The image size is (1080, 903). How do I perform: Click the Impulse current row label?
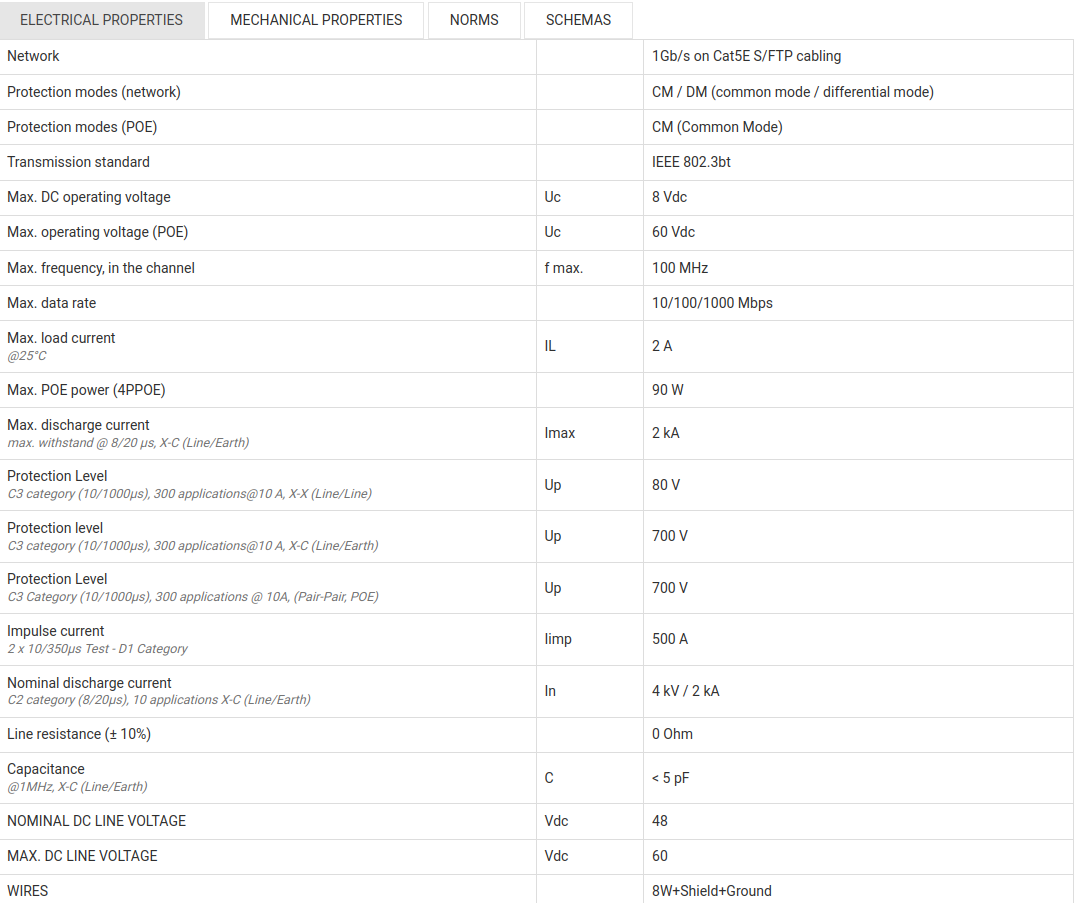coord(56,631)
